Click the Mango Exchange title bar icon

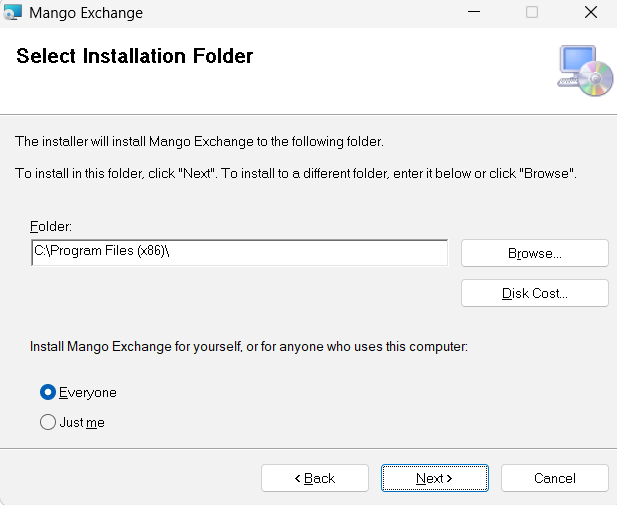(x=13, y=13)
